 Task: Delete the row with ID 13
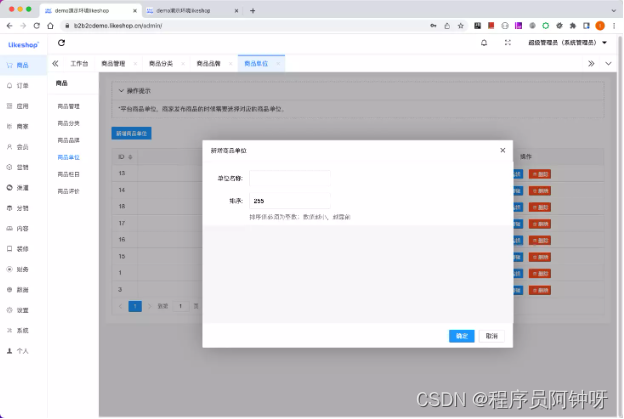pyautogui.click(x=540, y=174)
